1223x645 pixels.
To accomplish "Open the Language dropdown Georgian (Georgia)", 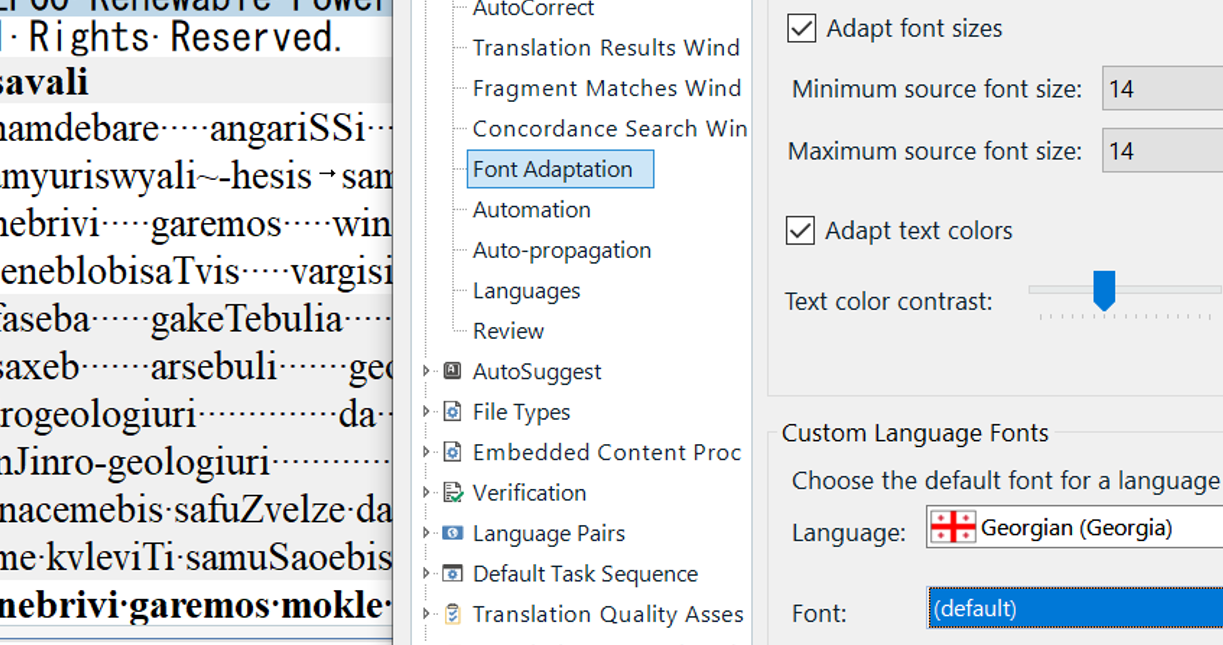I will coord(1074,527).
